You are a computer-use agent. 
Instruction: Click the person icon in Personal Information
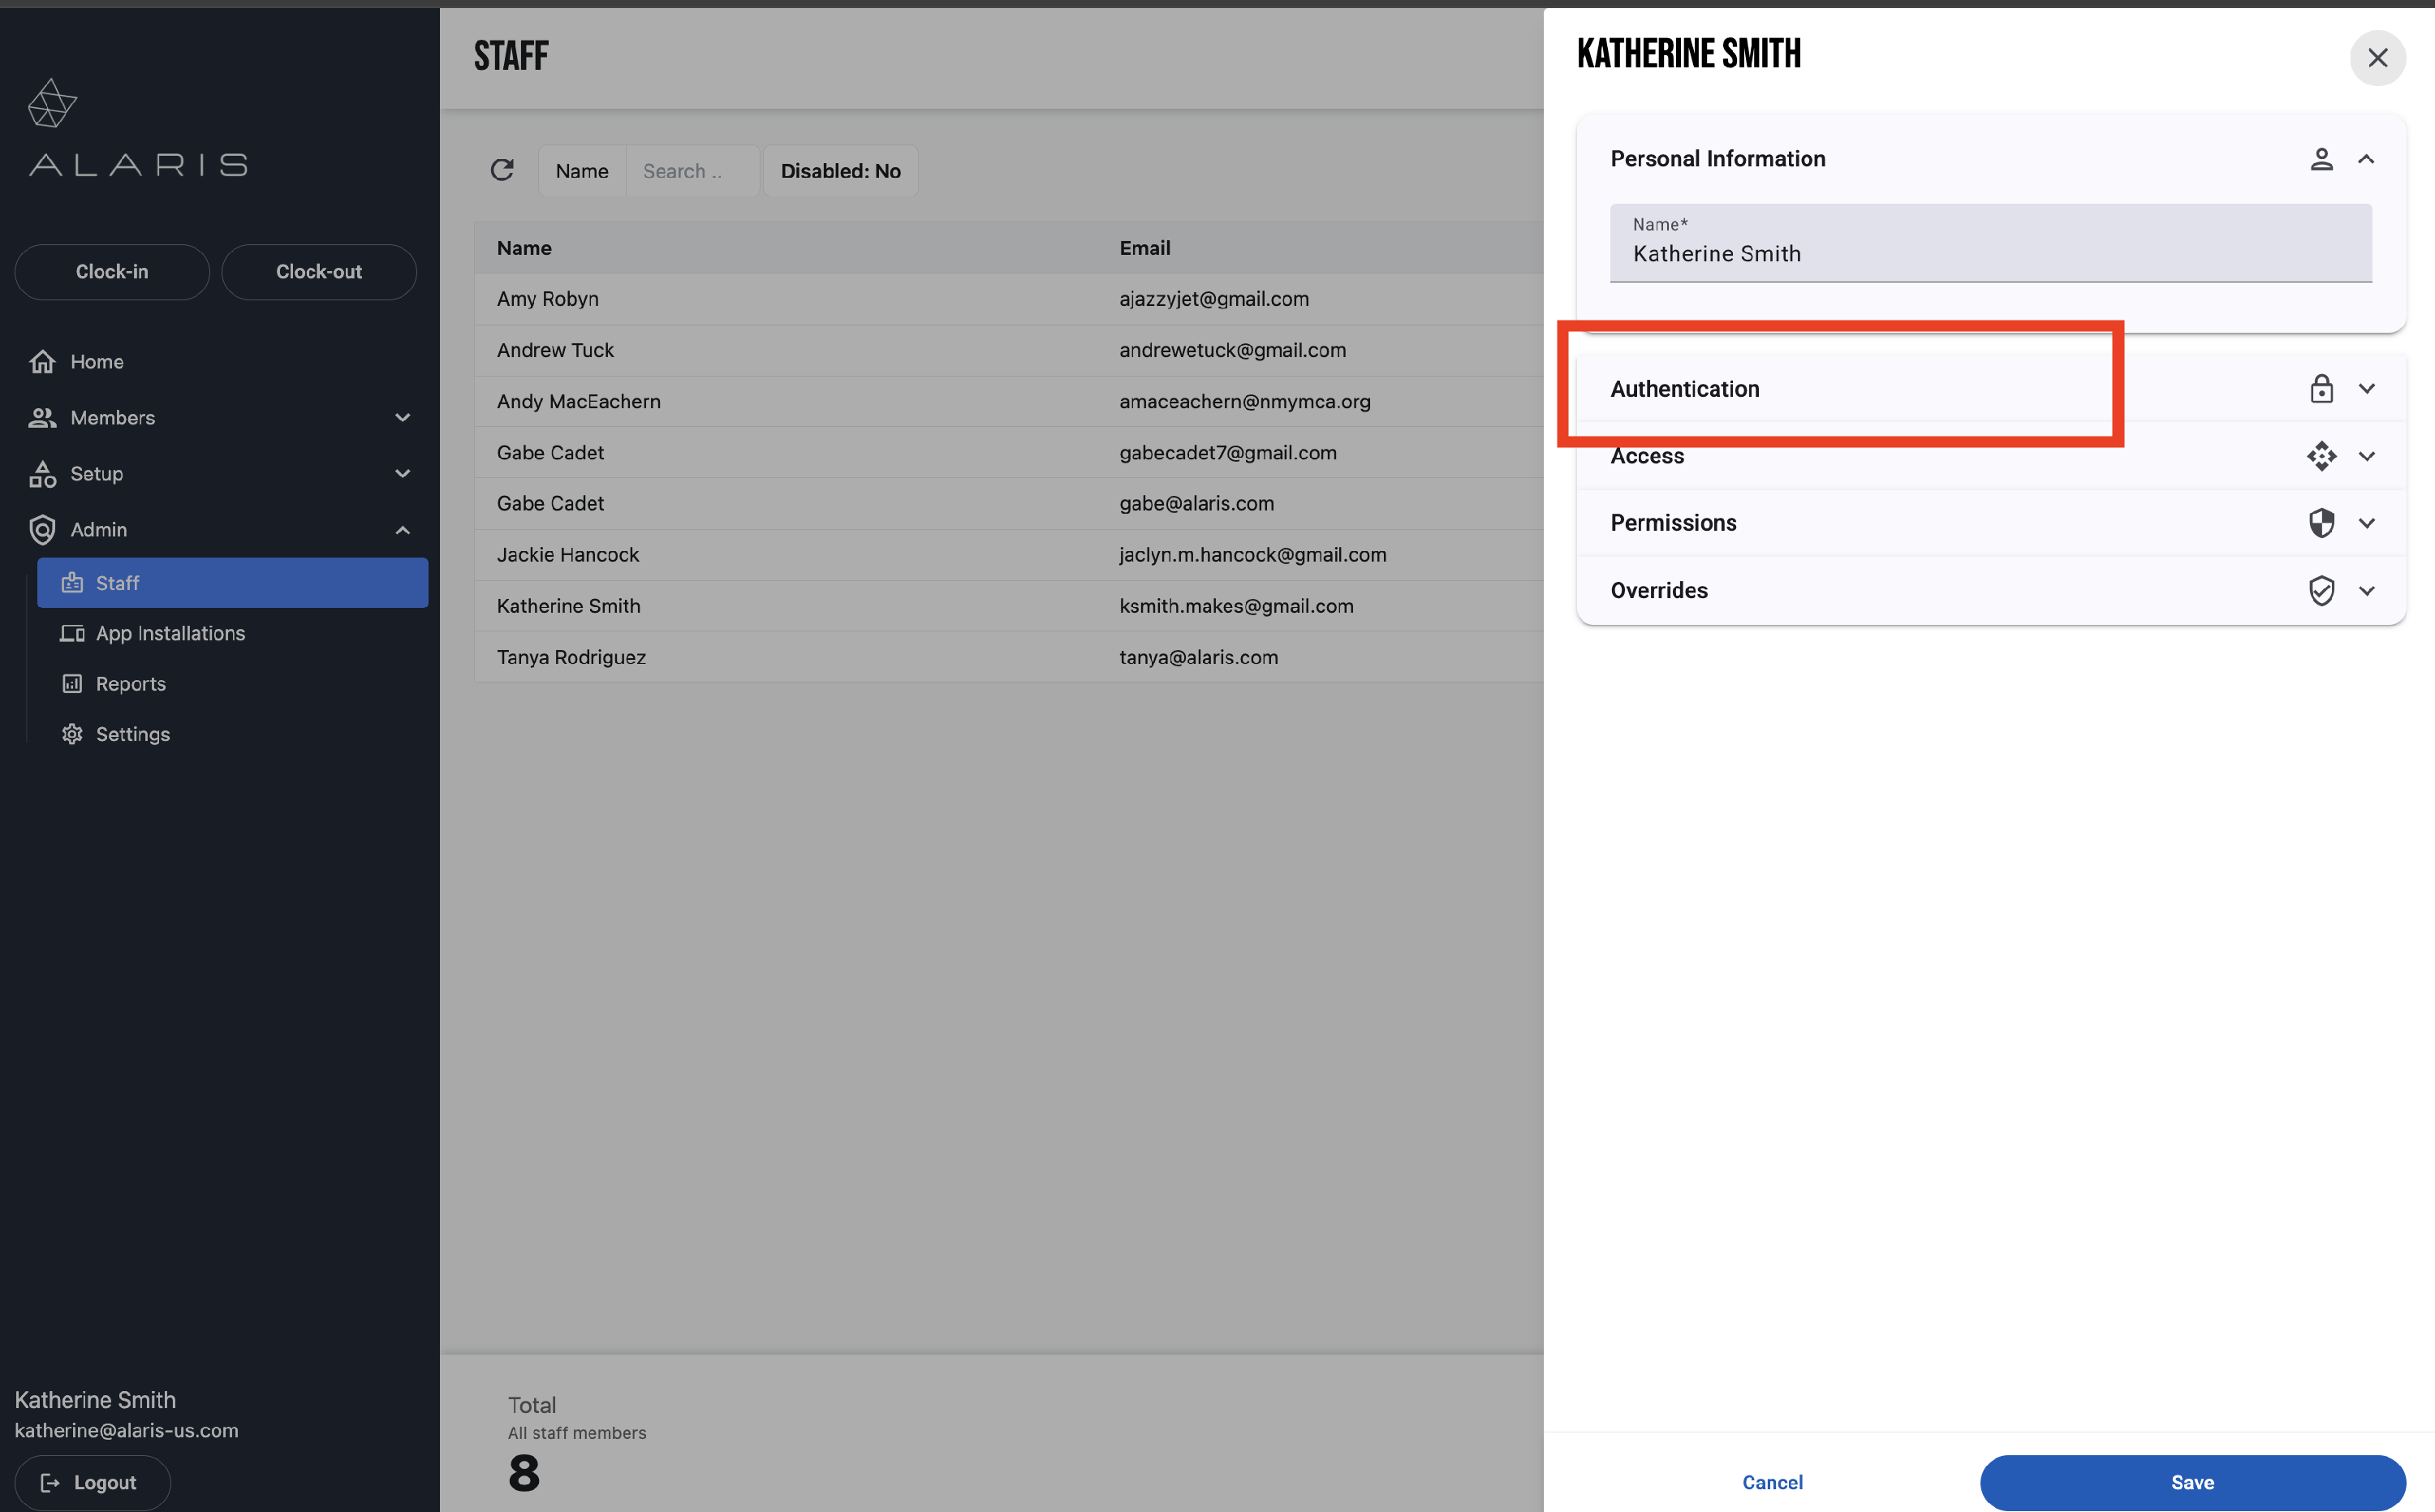2321,159
